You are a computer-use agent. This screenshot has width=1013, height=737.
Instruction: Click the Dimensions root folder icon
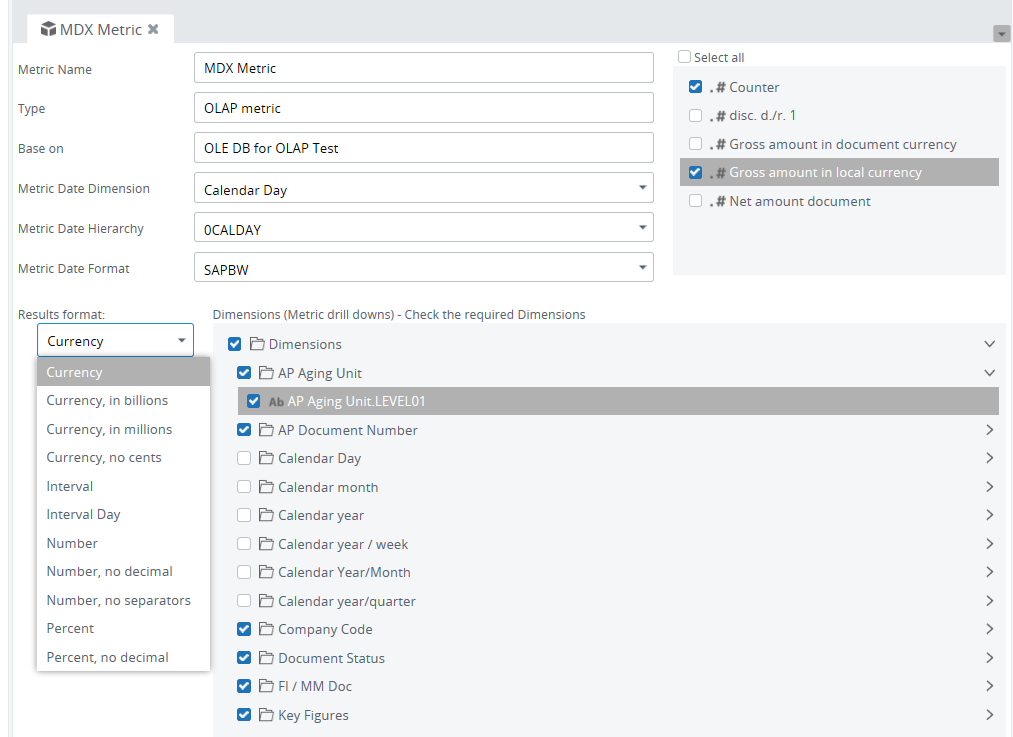257,344
